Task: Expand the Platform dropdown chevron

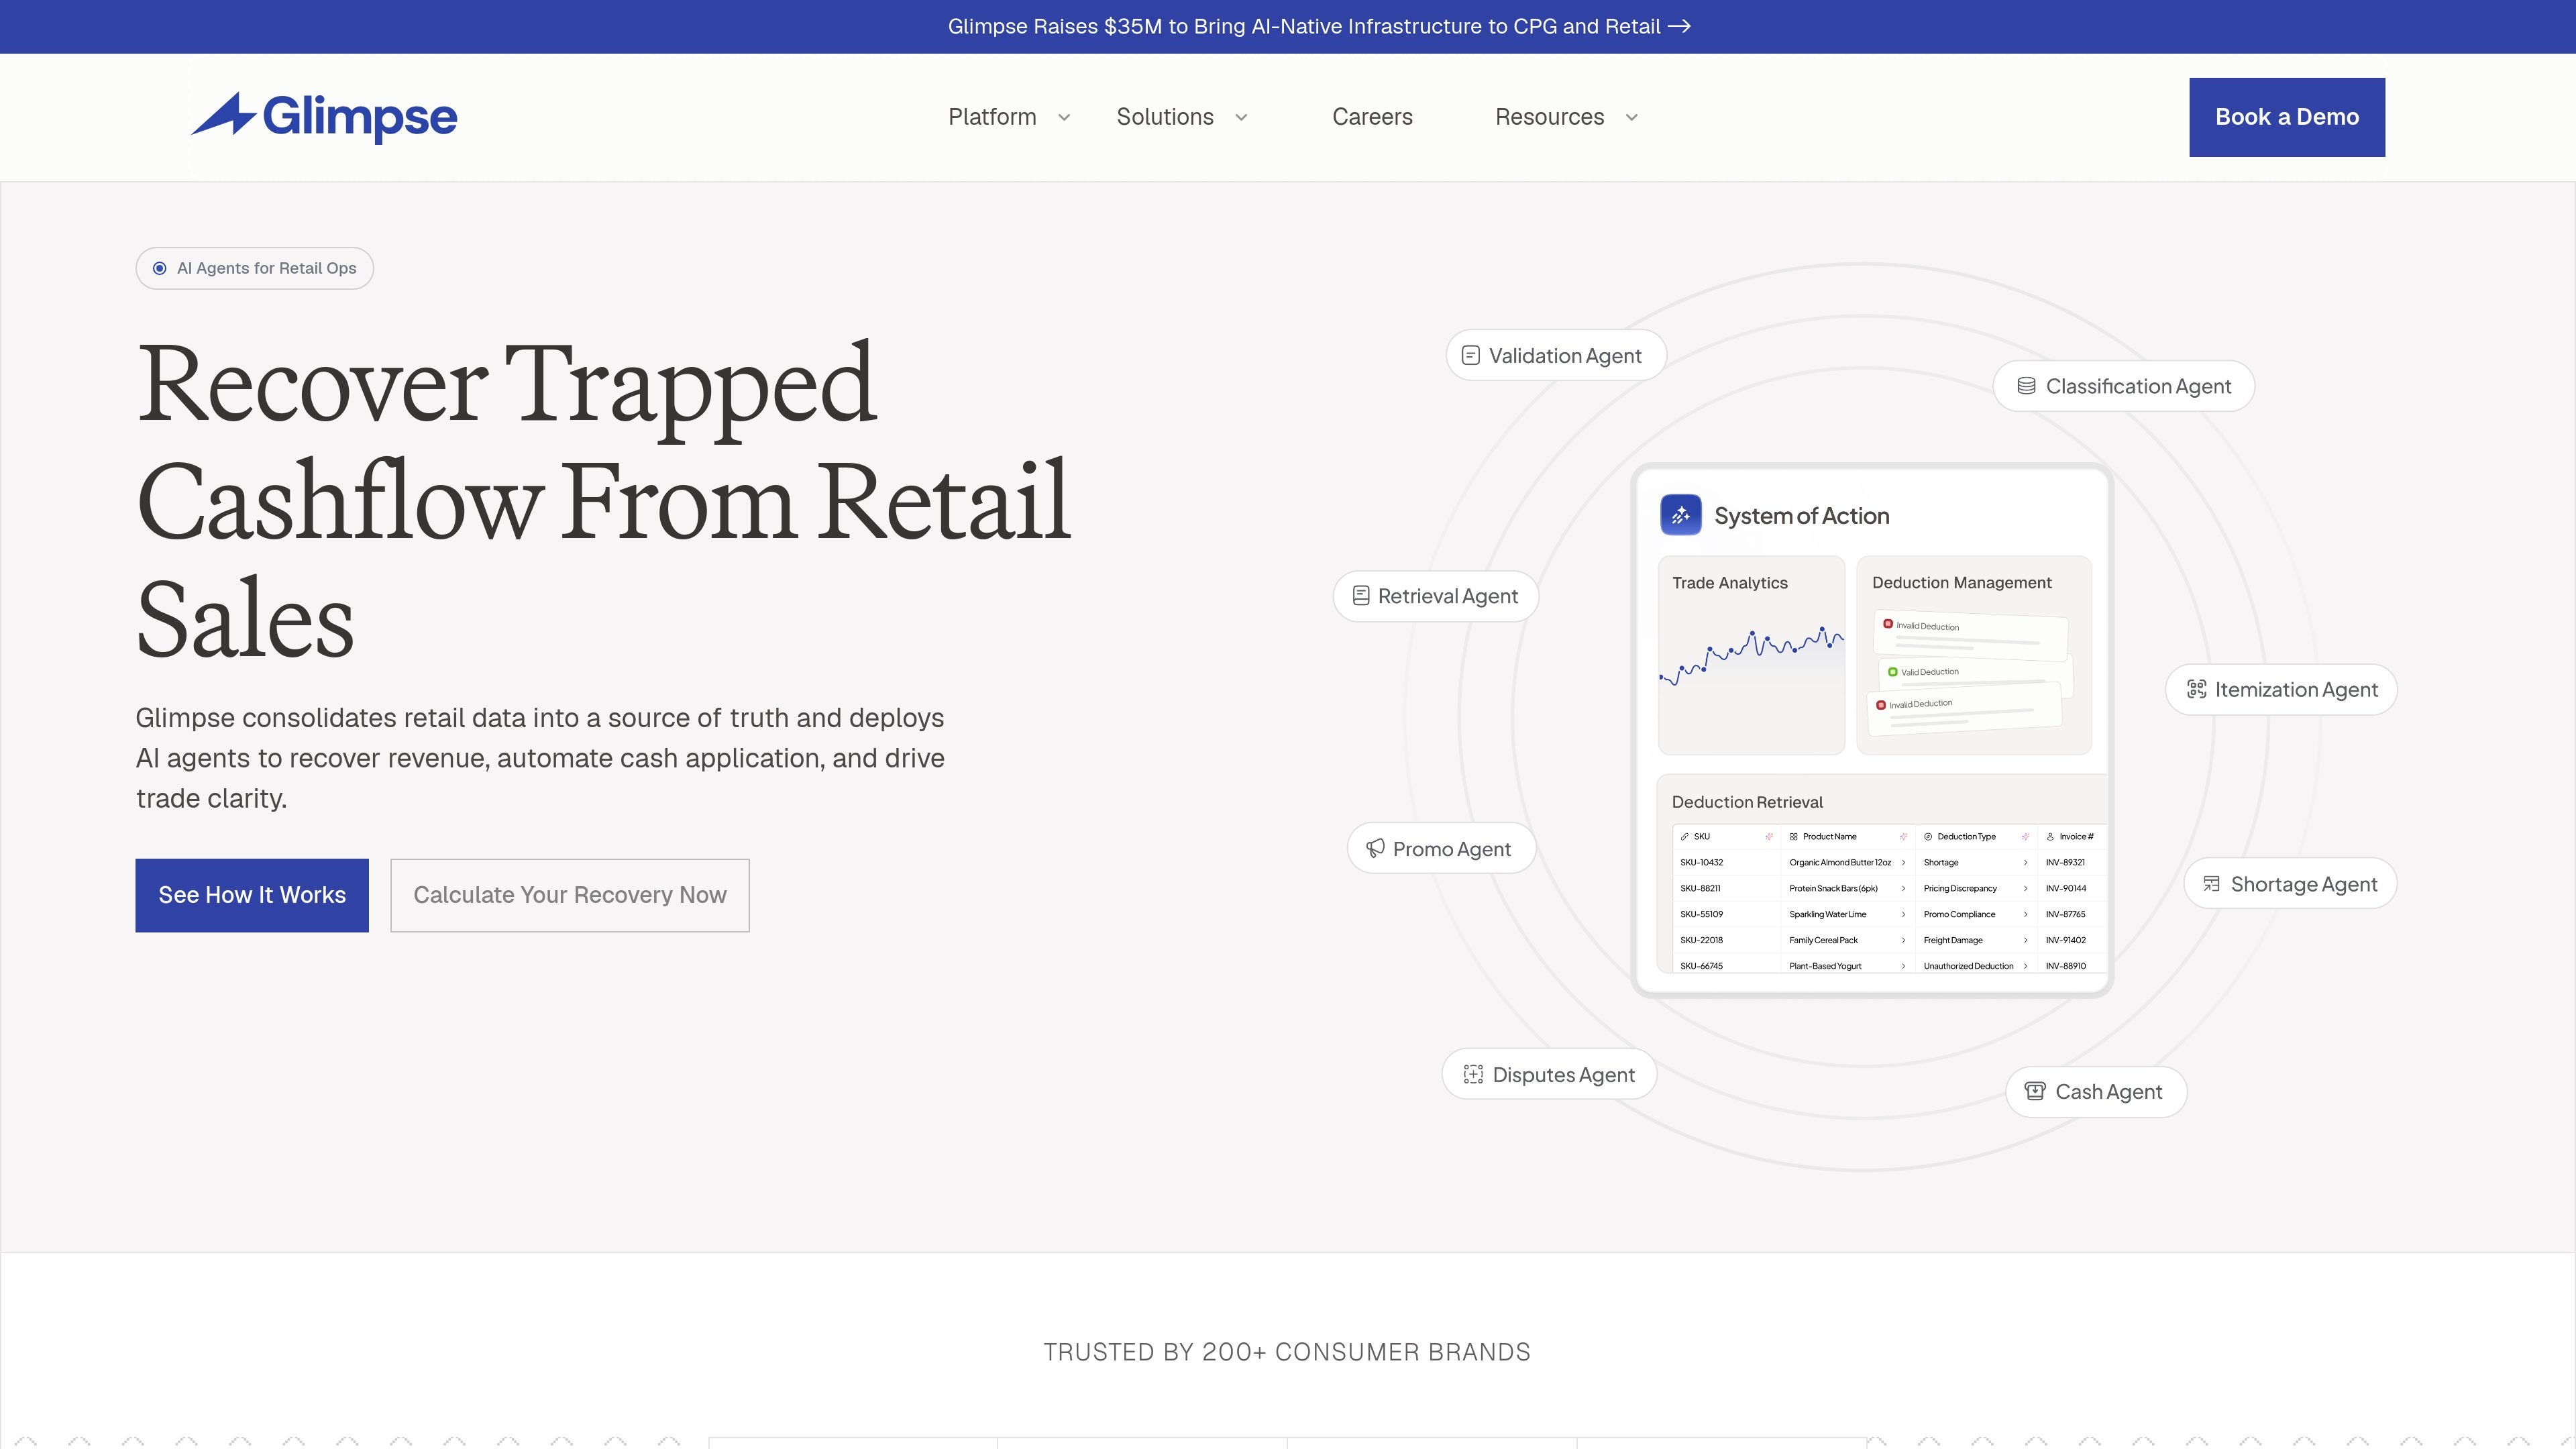Action: (x=1064, y=117)
